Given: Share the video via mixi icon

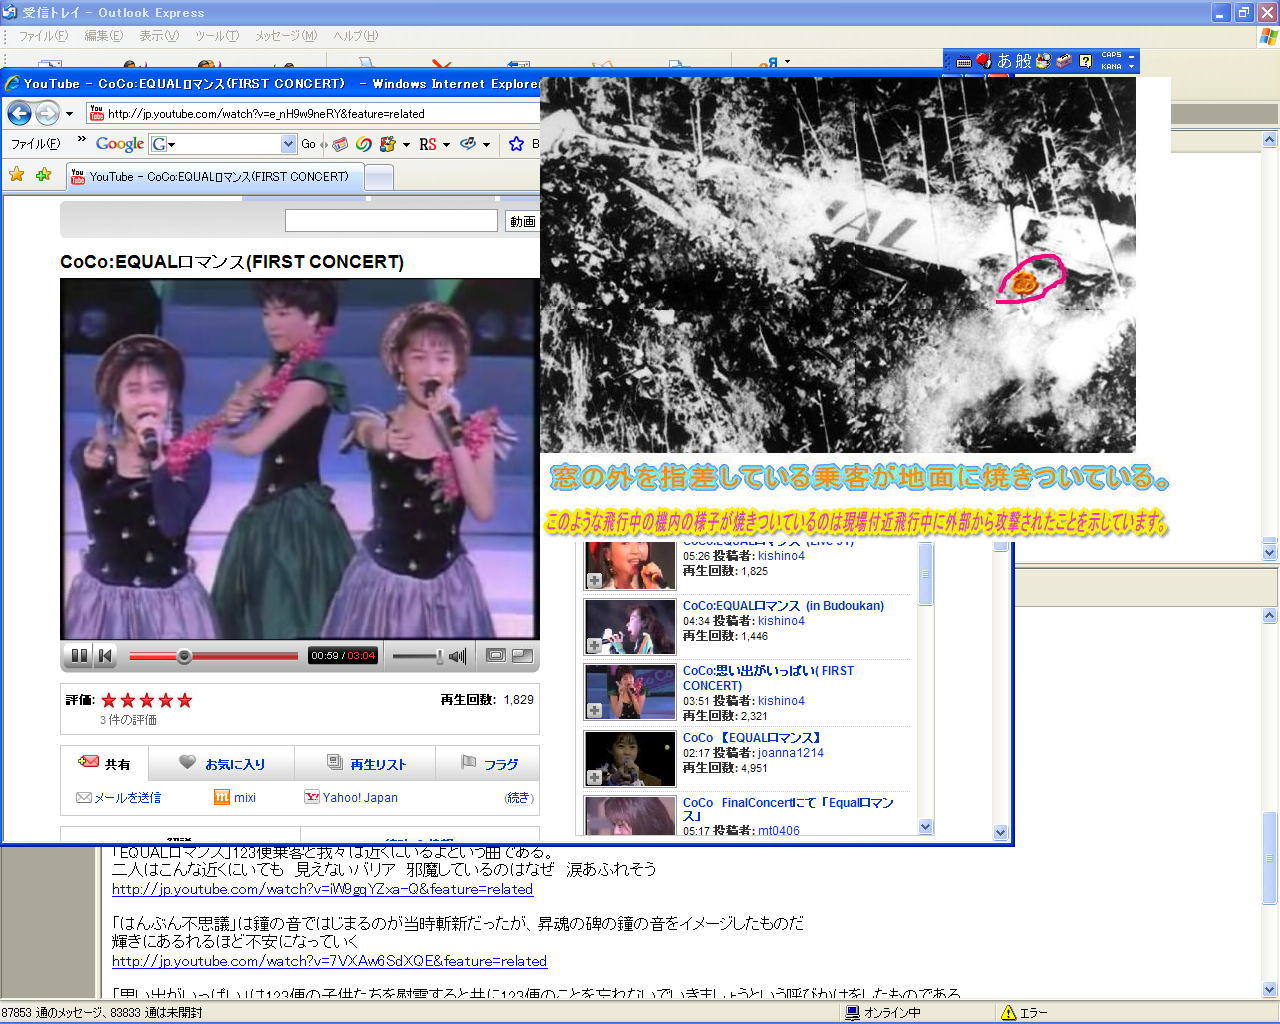Looking at the screenshot, I should point(235,797).
